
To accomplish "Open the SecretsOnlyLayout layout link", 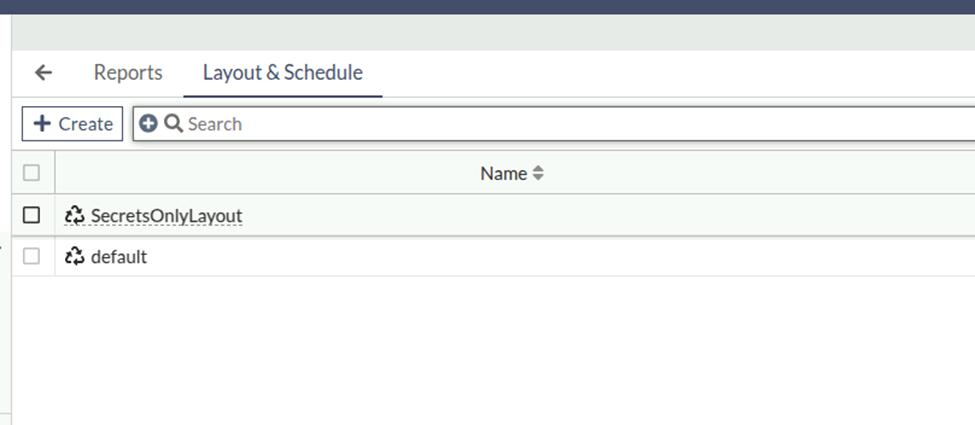I will [x=167, y=216].
